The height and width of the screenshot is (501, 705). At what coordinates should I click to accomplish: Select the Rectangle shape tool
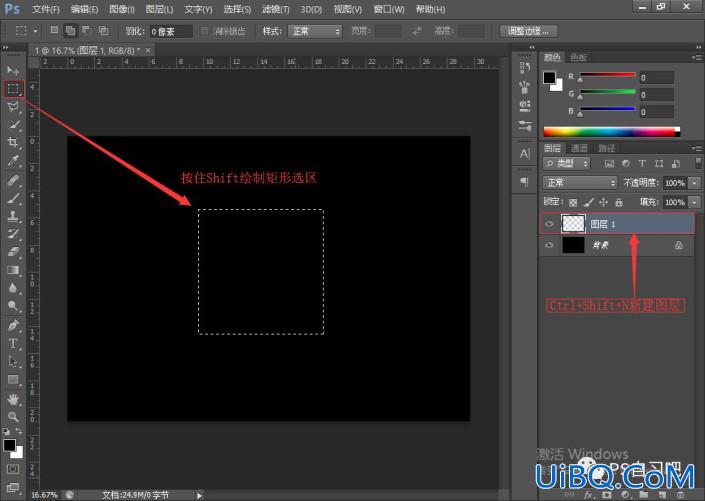point(13,380)
